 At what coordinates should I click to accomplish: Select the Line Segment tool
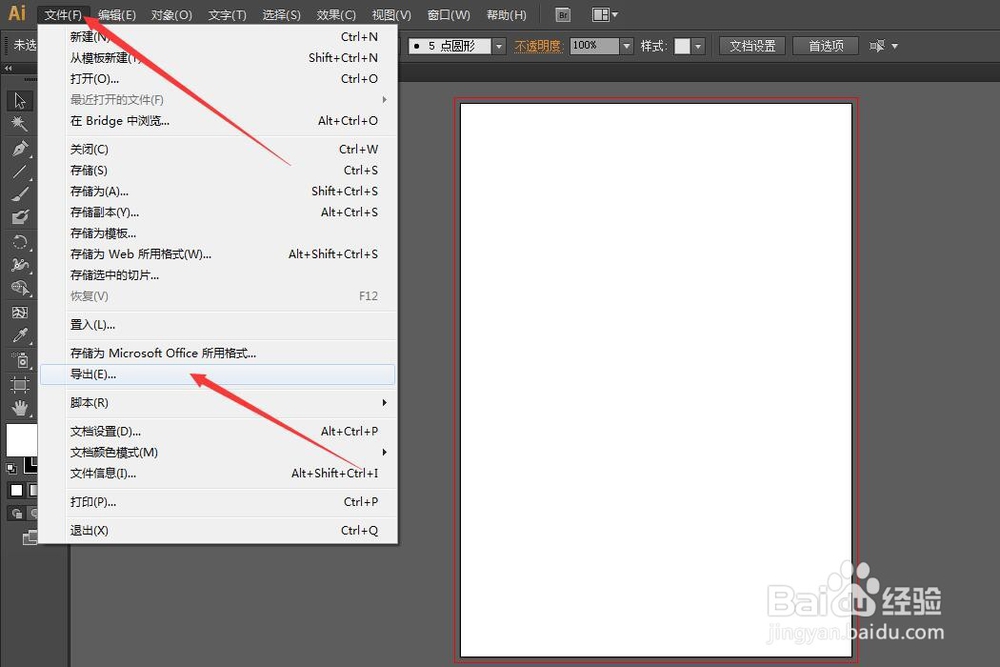20,169
